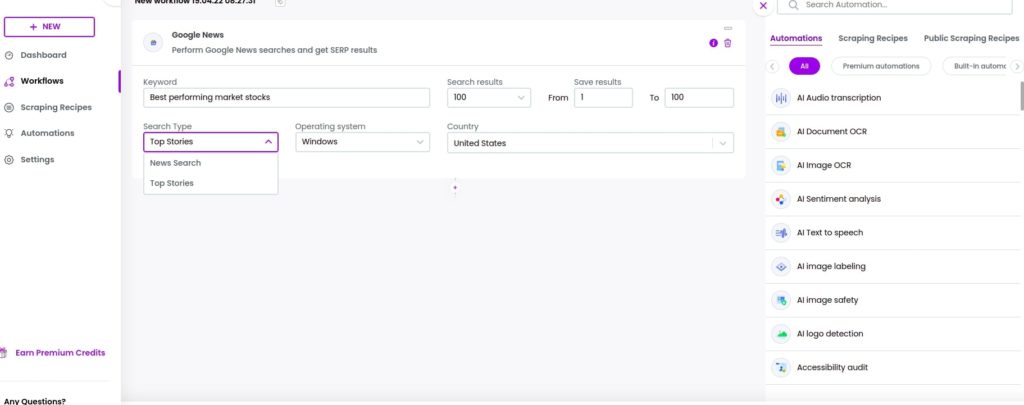Open Settings in the sidebar
The height and width of the screenshot is (405, 1024).
37,160
